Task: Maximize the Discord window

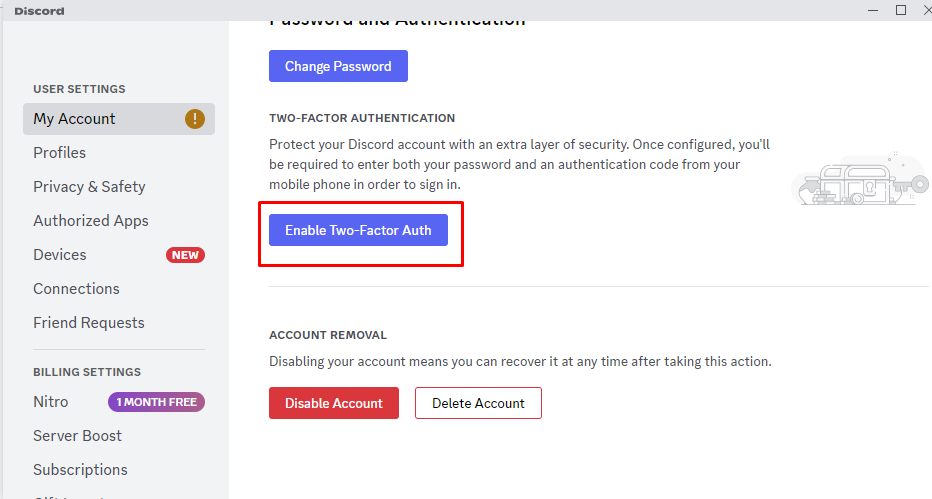Action: (901, 10)
